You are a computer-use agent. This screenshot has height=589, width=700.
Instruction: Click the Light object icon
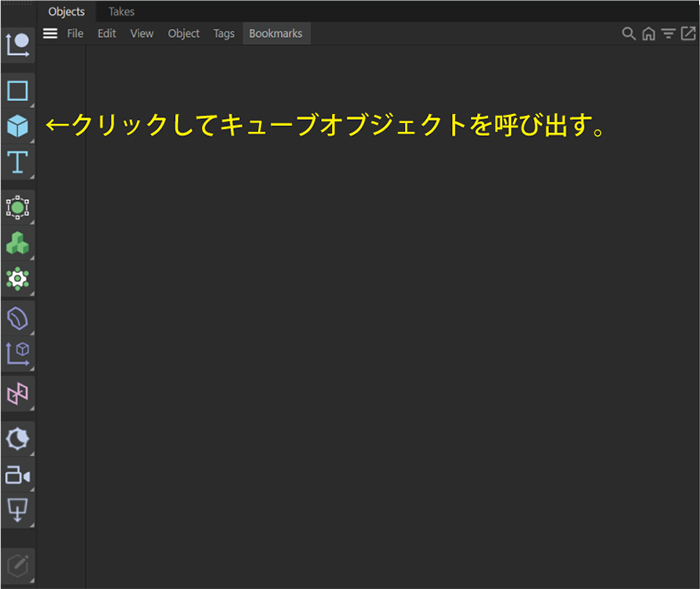[x=18, y=438]
